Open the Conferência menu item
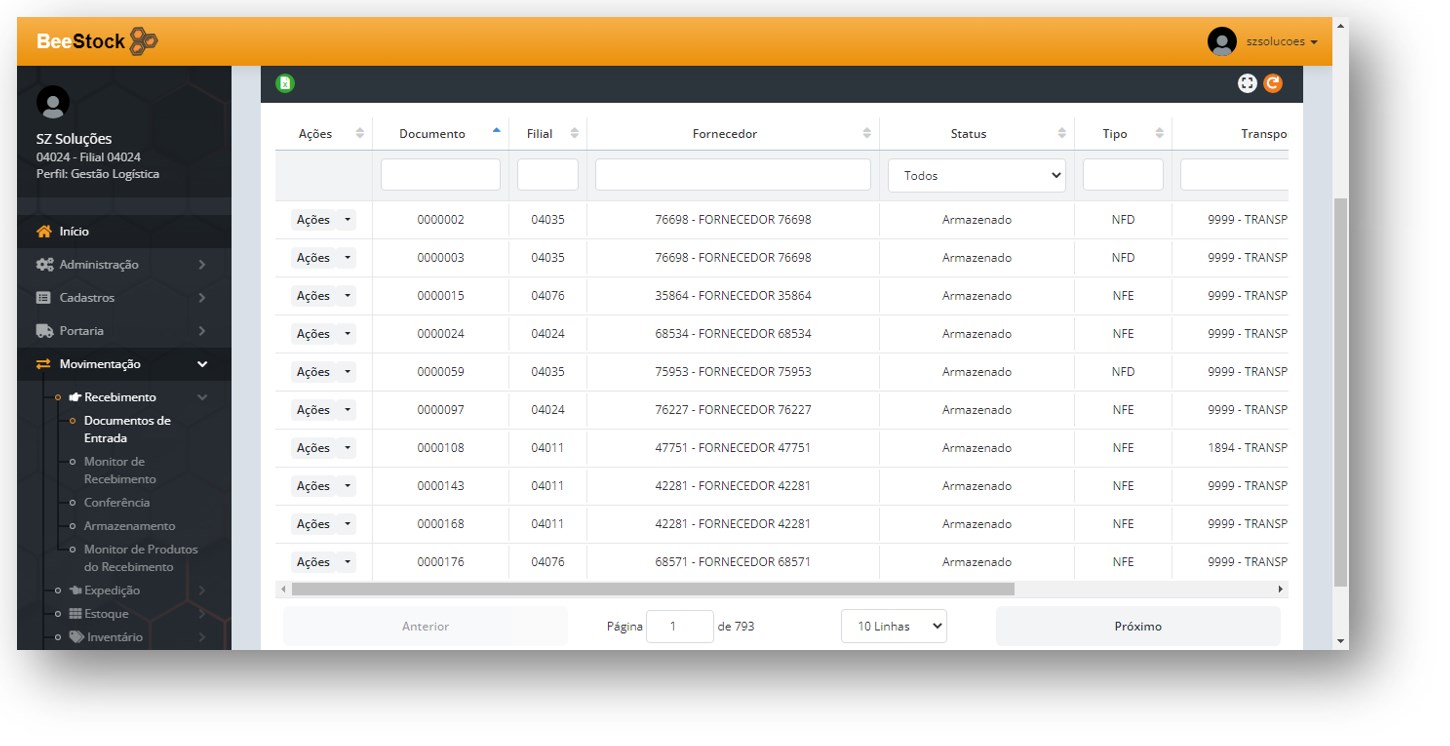Viewport: 1450px width, 746px height. [116, 503]
